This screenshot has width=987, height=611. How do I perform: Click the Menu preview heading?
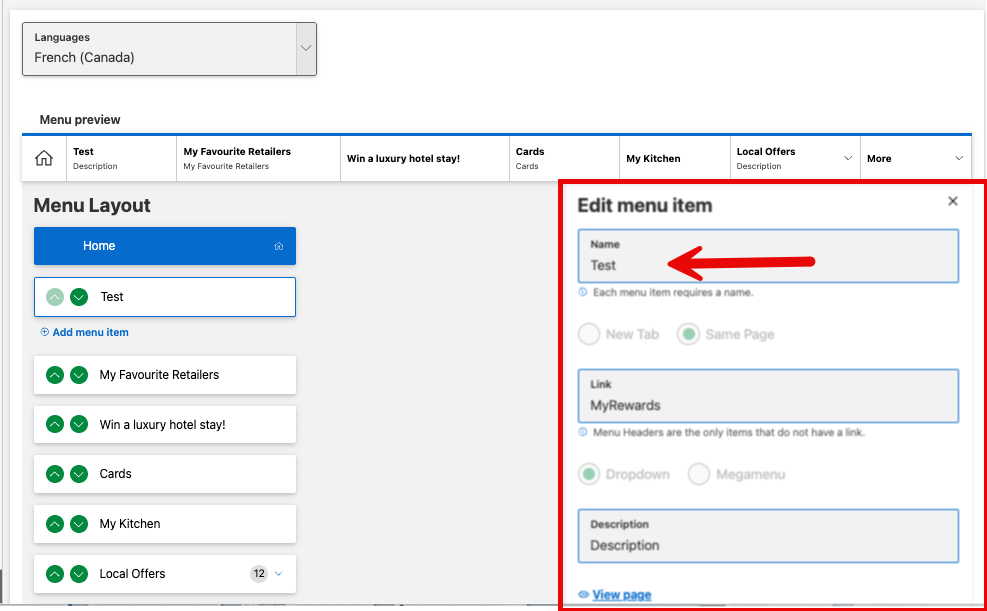click(x=80, y=120)
